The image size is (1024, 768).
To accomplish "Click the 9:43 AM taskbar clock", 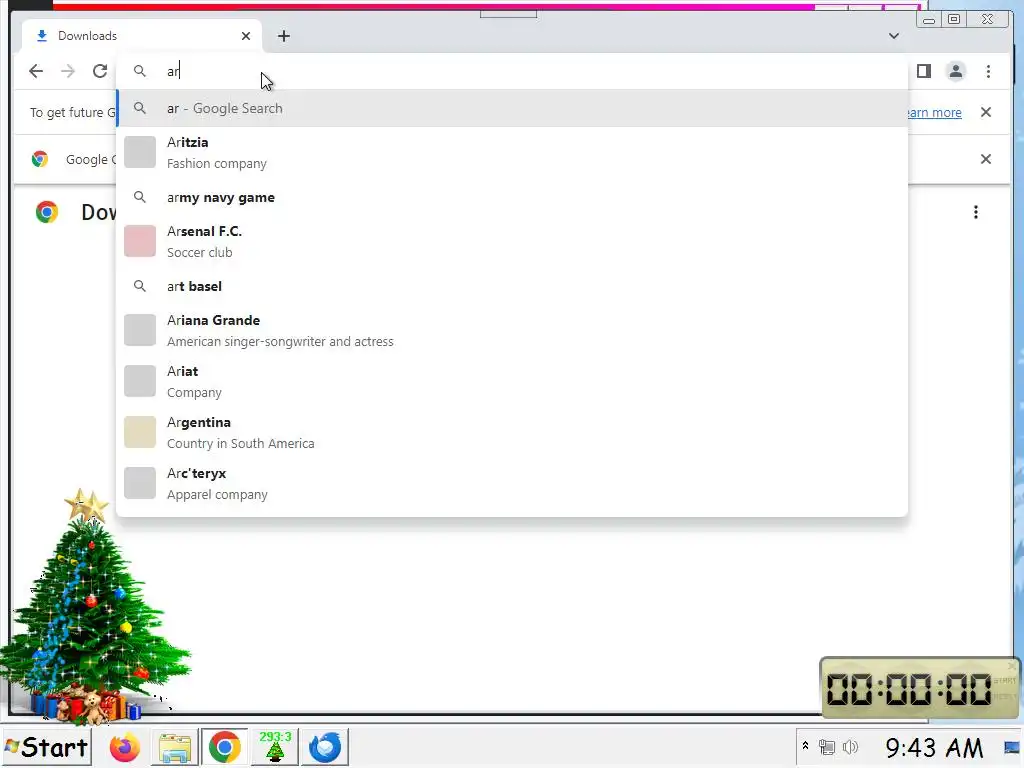I will 934,748.
